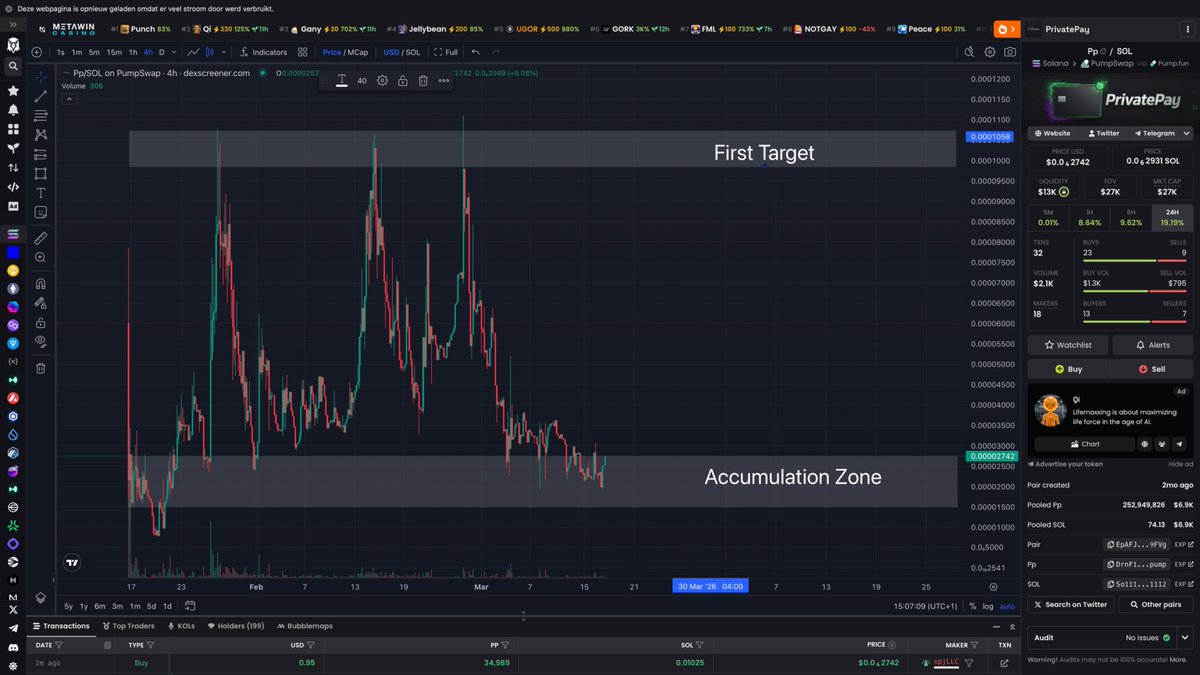1200x675 pixels.
Task: Open the search icon in left sidebar
Action: point(13,66)
